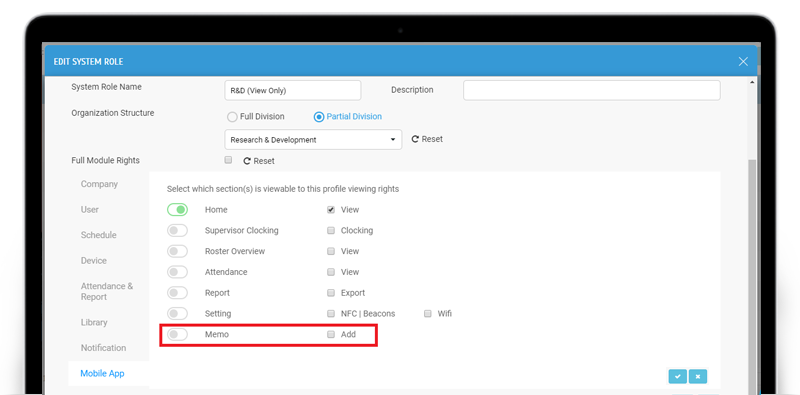The image size is (800, 395).
Task: Turn on the Roster Overview switch
Action: pyautogui.click(x=177, y=252)
